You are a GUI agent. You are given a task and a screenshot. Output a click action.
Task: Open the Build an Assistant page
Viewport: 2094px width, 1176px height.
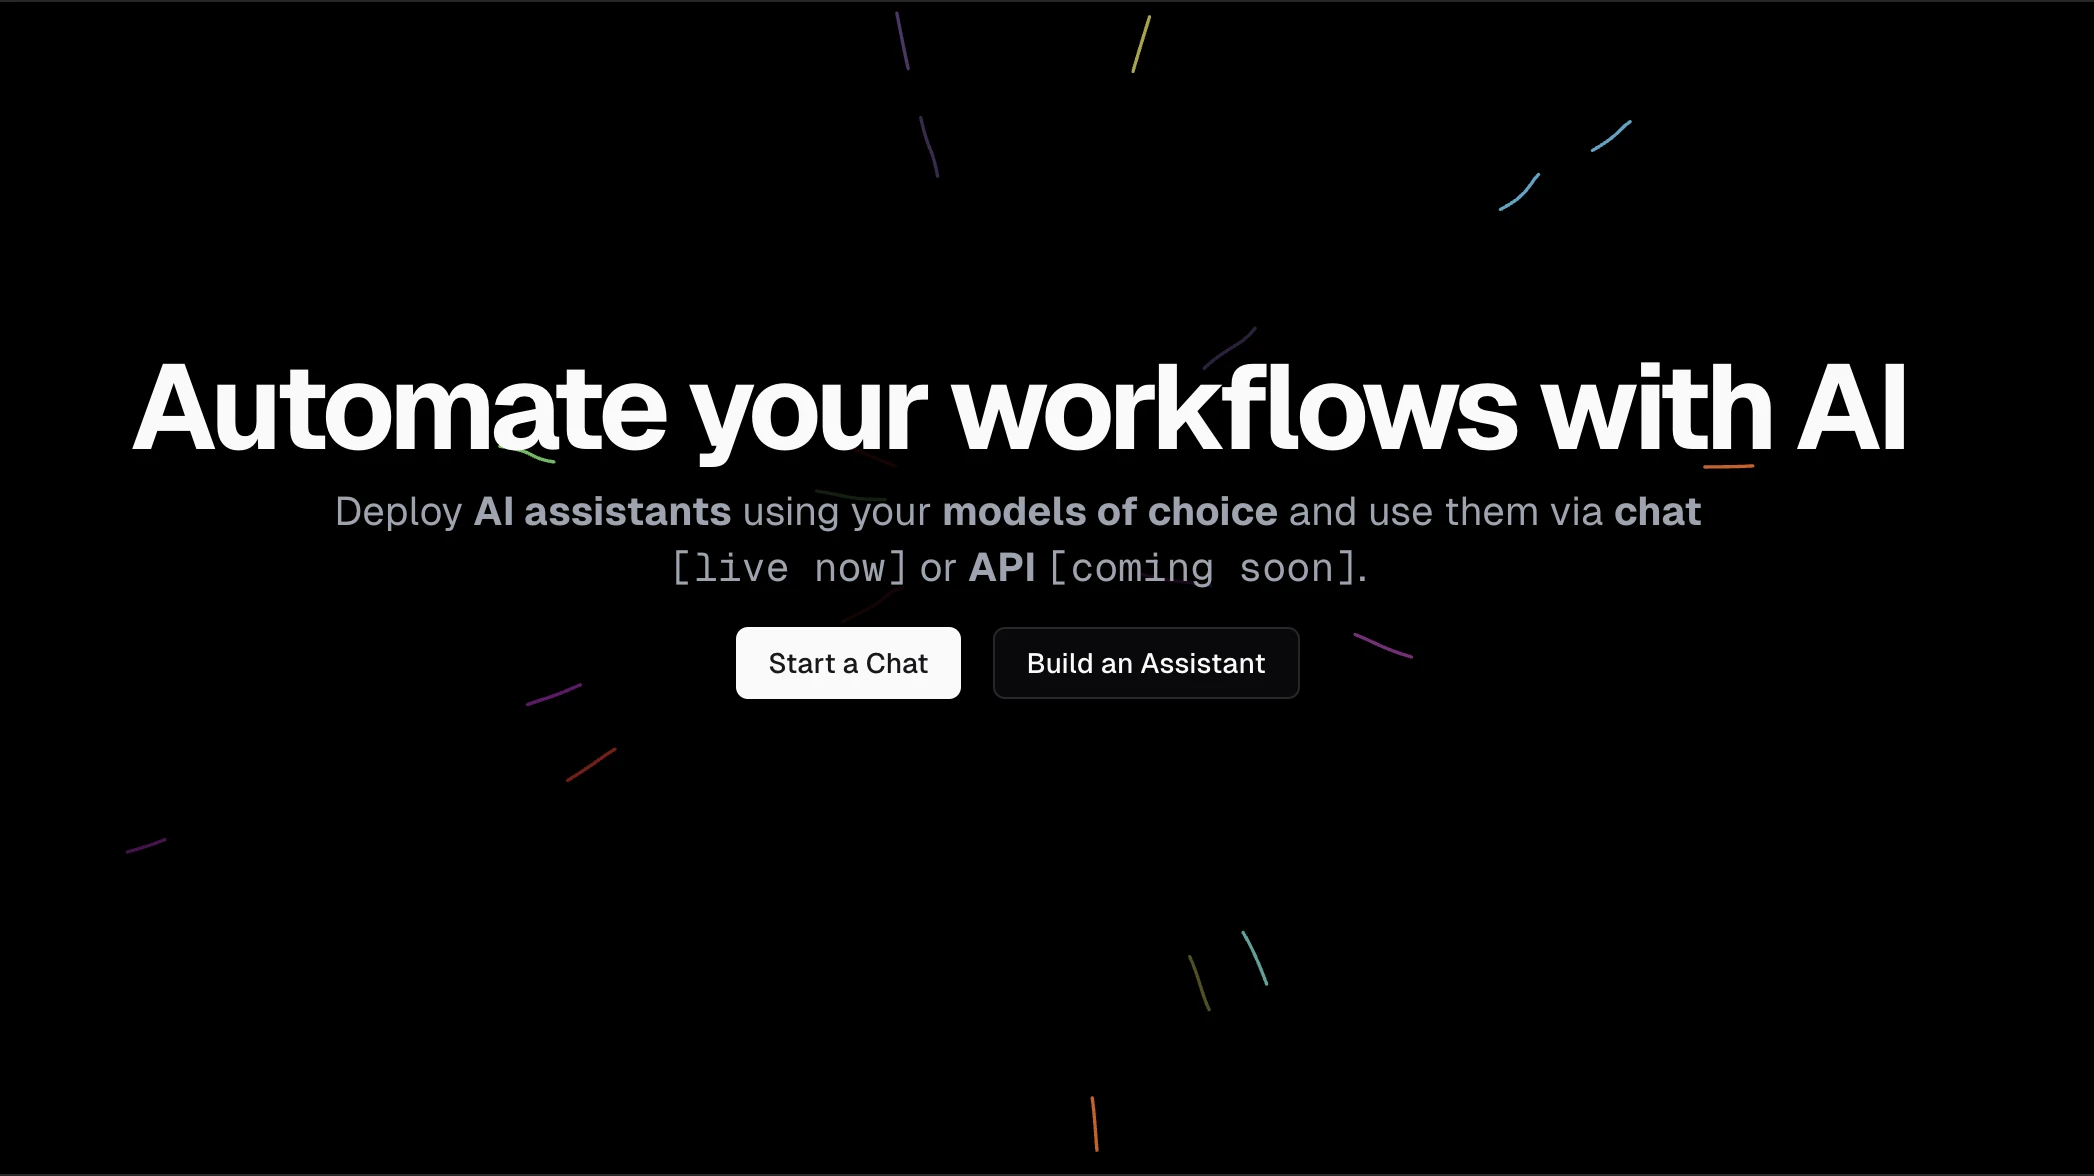click(x=1146, y=663)
